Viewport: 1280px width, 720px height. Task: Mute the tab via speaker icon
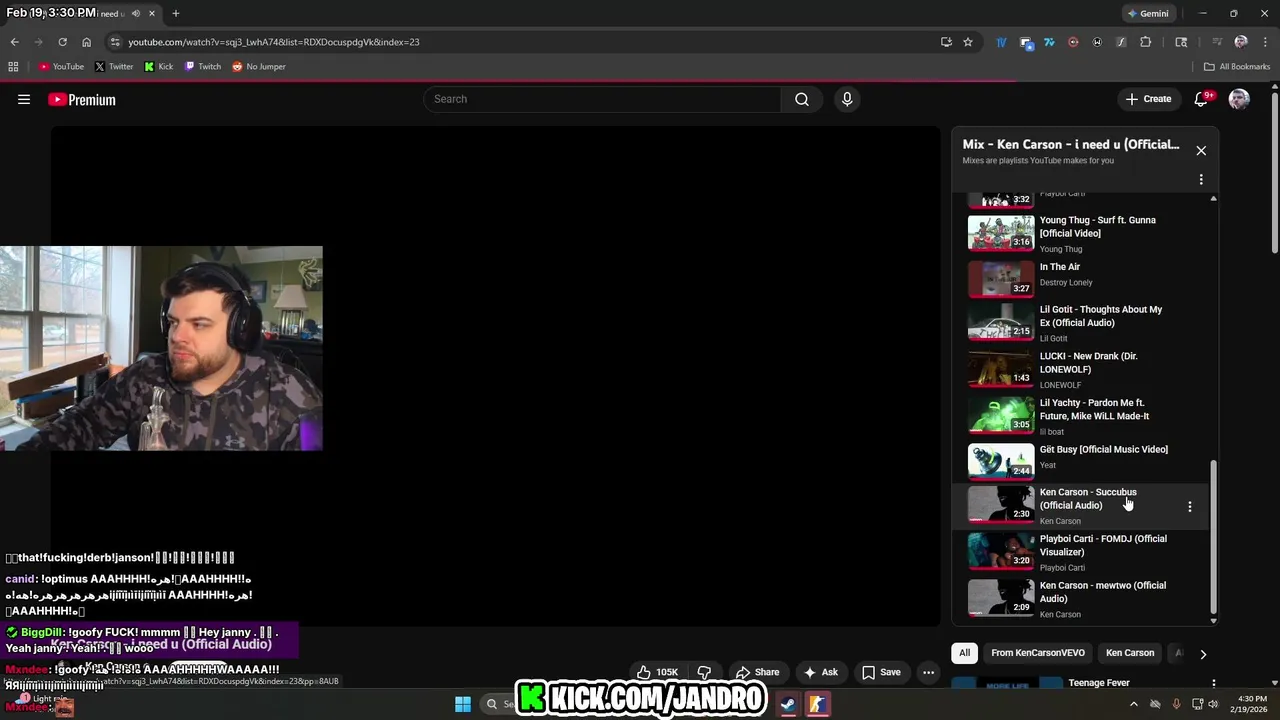tap(135, 13)
